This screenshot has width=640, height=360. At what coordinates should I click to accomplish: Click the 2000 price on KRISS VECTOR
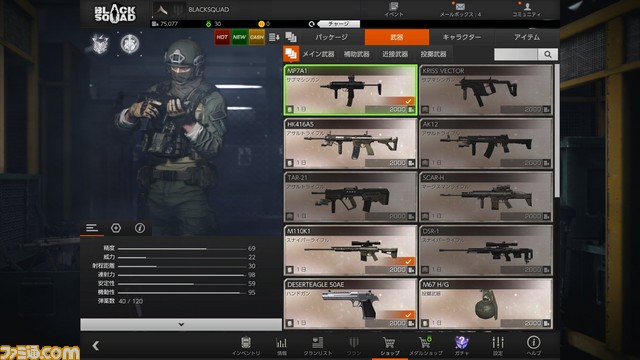tap(533, 109)
